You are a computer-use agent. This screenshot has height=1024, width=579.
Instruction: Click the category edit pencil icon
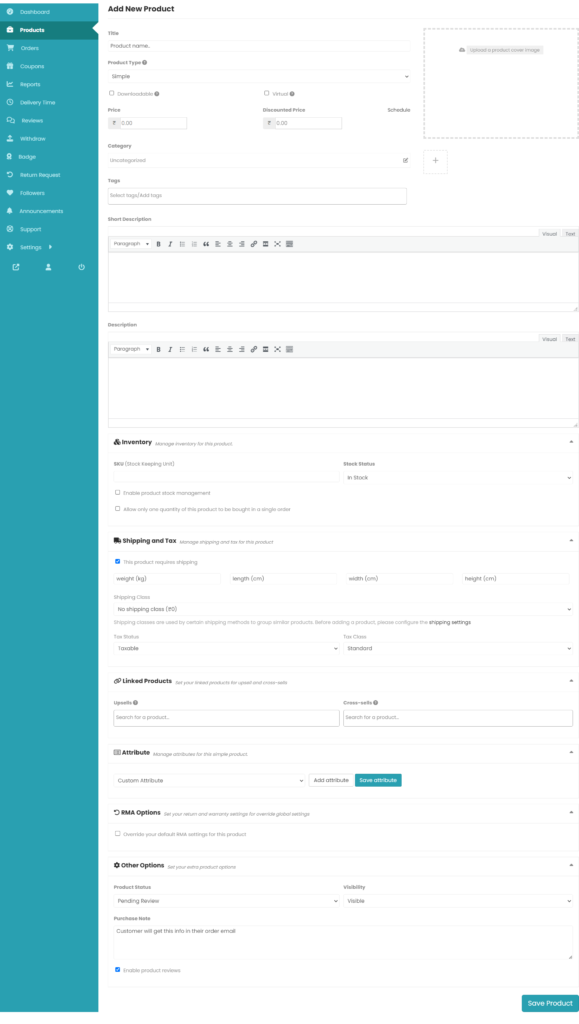[x=405, y=160]
